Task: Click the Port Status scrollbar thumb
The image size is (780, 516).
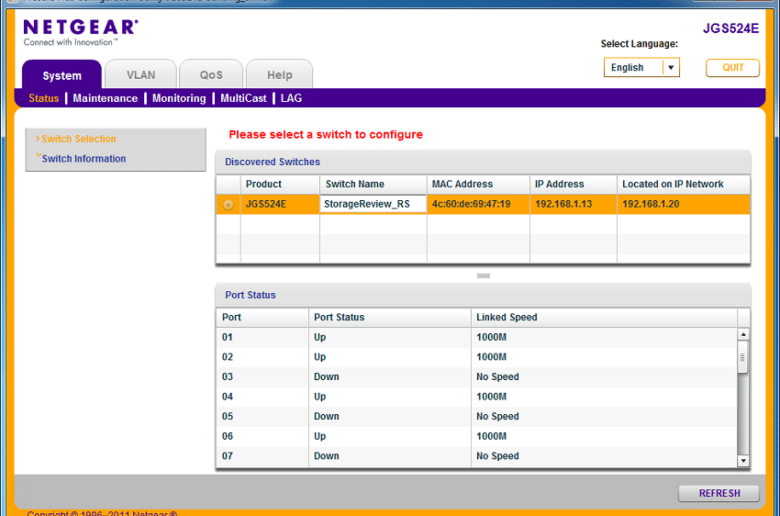Action: [x=743, y=357]
